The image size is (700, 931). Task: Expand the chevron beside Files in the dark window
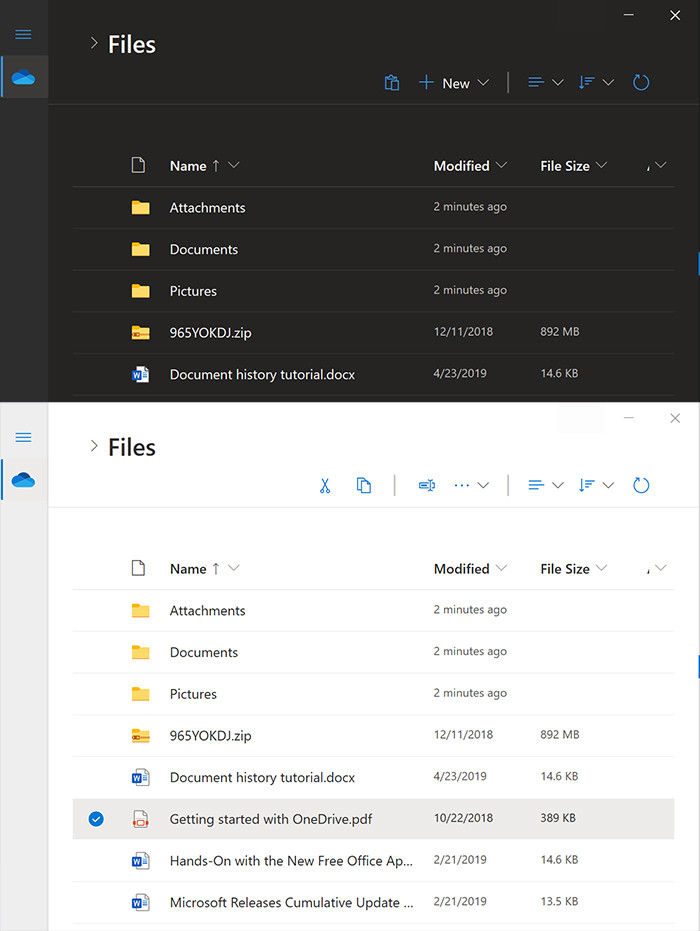point(93,43)
